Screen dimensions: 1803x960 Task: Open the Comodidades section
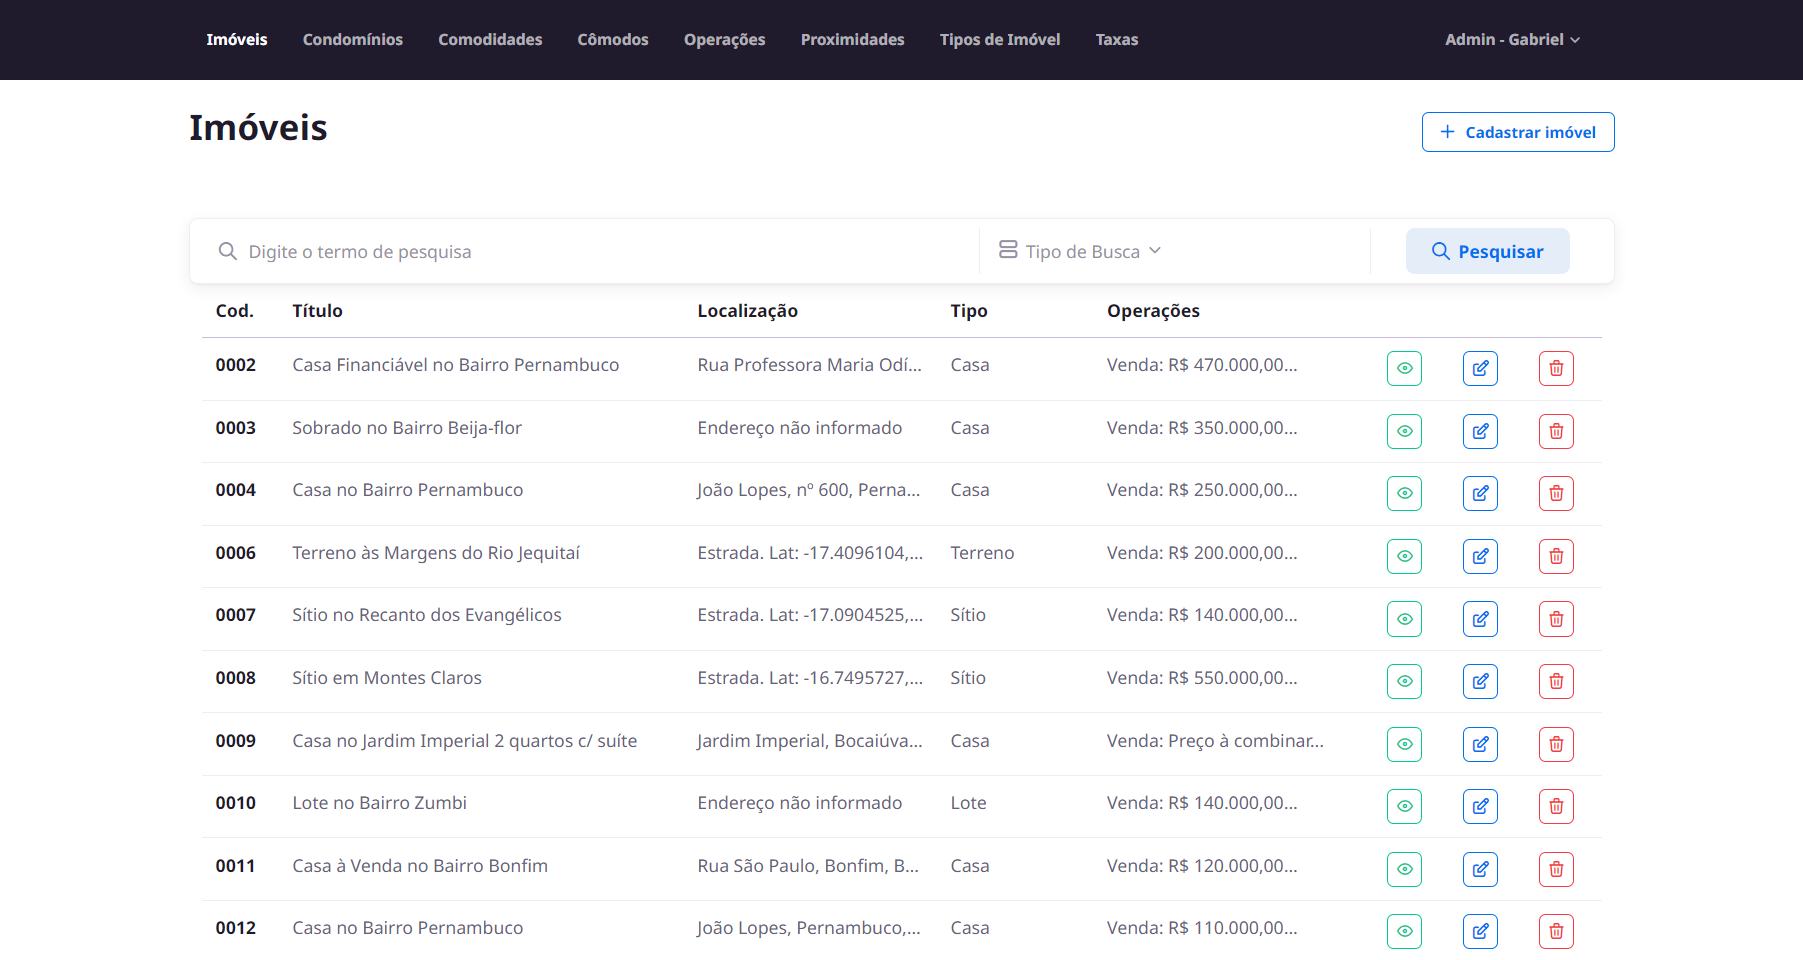tap(490, 40)
